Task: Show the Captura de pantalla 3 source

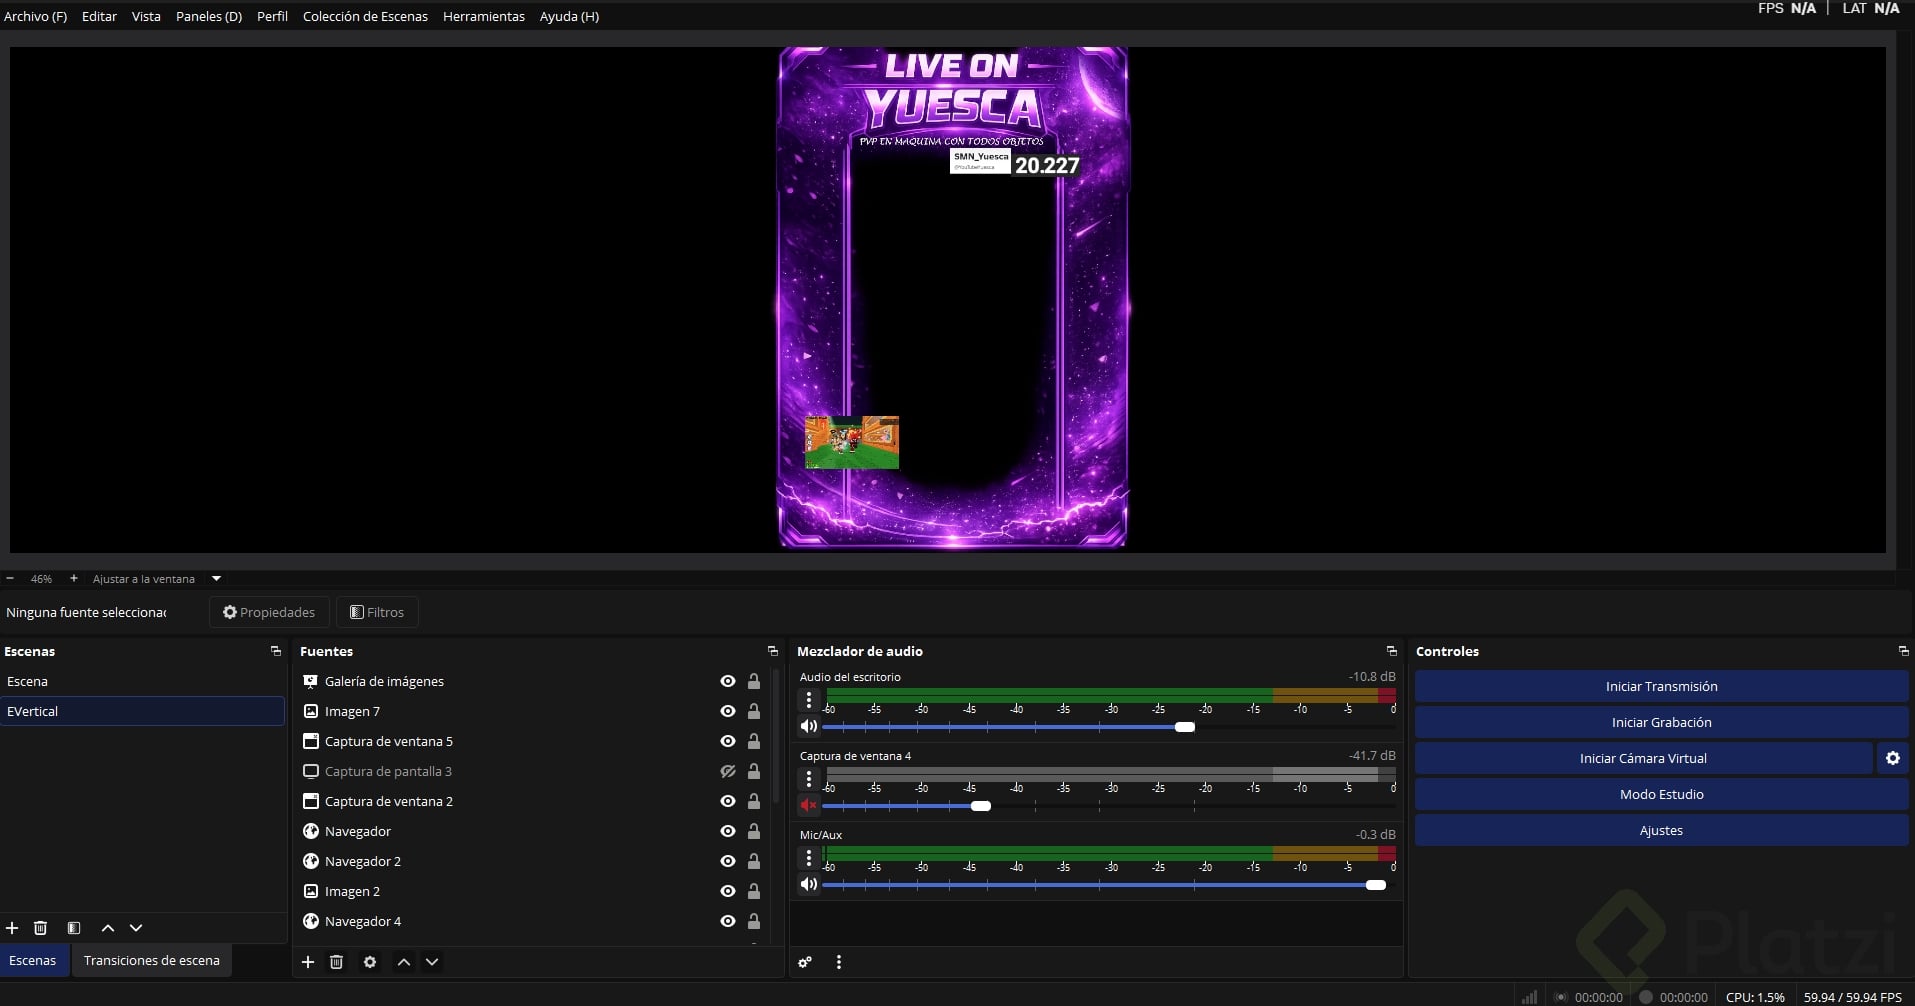Action: click(728, 771)
